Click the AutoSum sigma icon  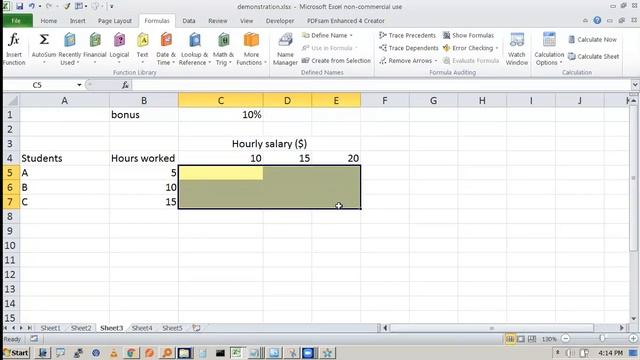(x=44, y=40)
